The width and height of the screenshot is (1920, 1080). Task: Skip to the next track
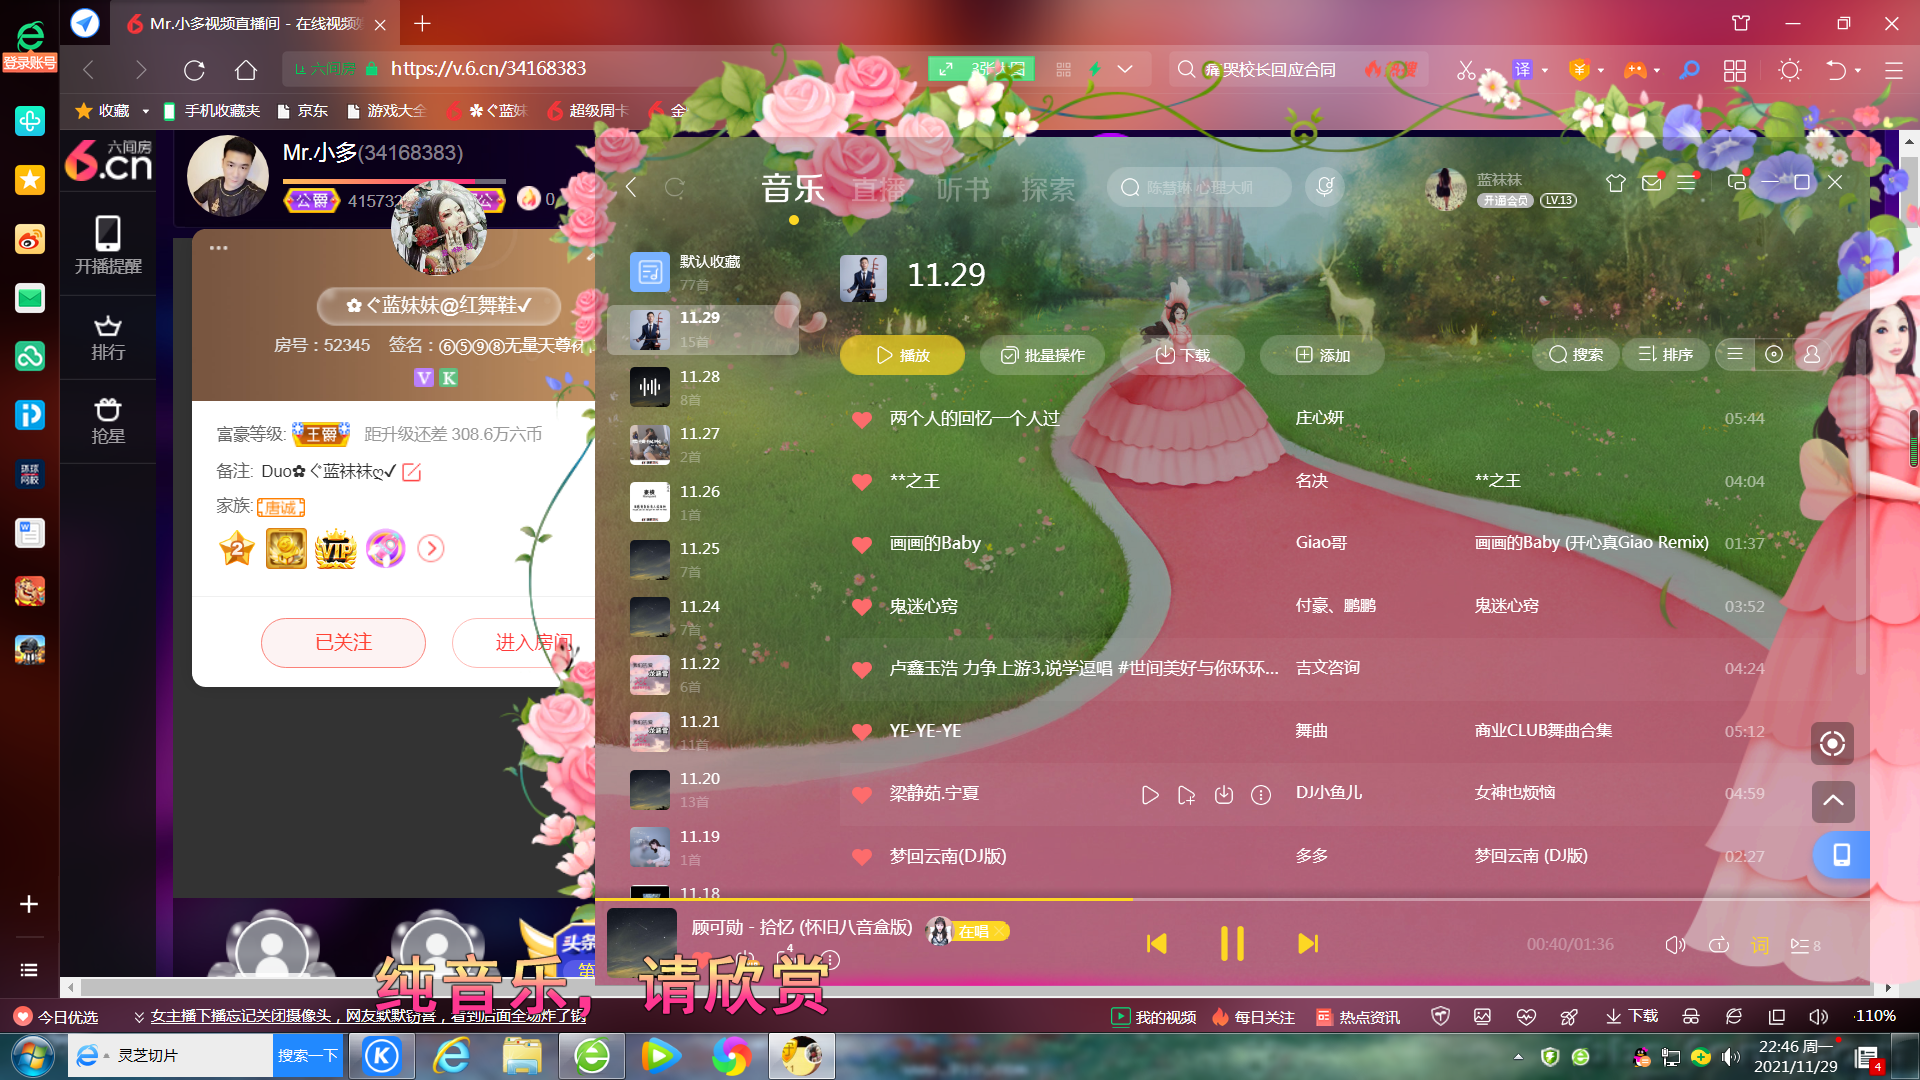(1307, 944)
